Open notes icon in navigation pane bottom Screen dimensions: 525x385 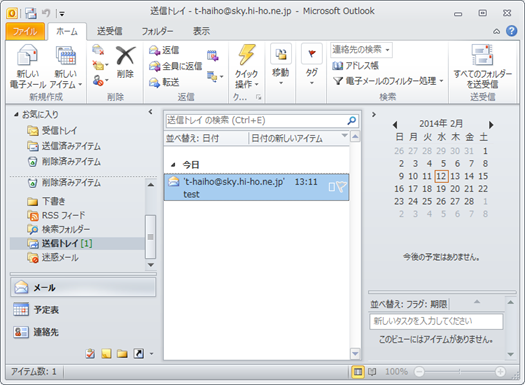pyautogui.click(x=106, y=354)
